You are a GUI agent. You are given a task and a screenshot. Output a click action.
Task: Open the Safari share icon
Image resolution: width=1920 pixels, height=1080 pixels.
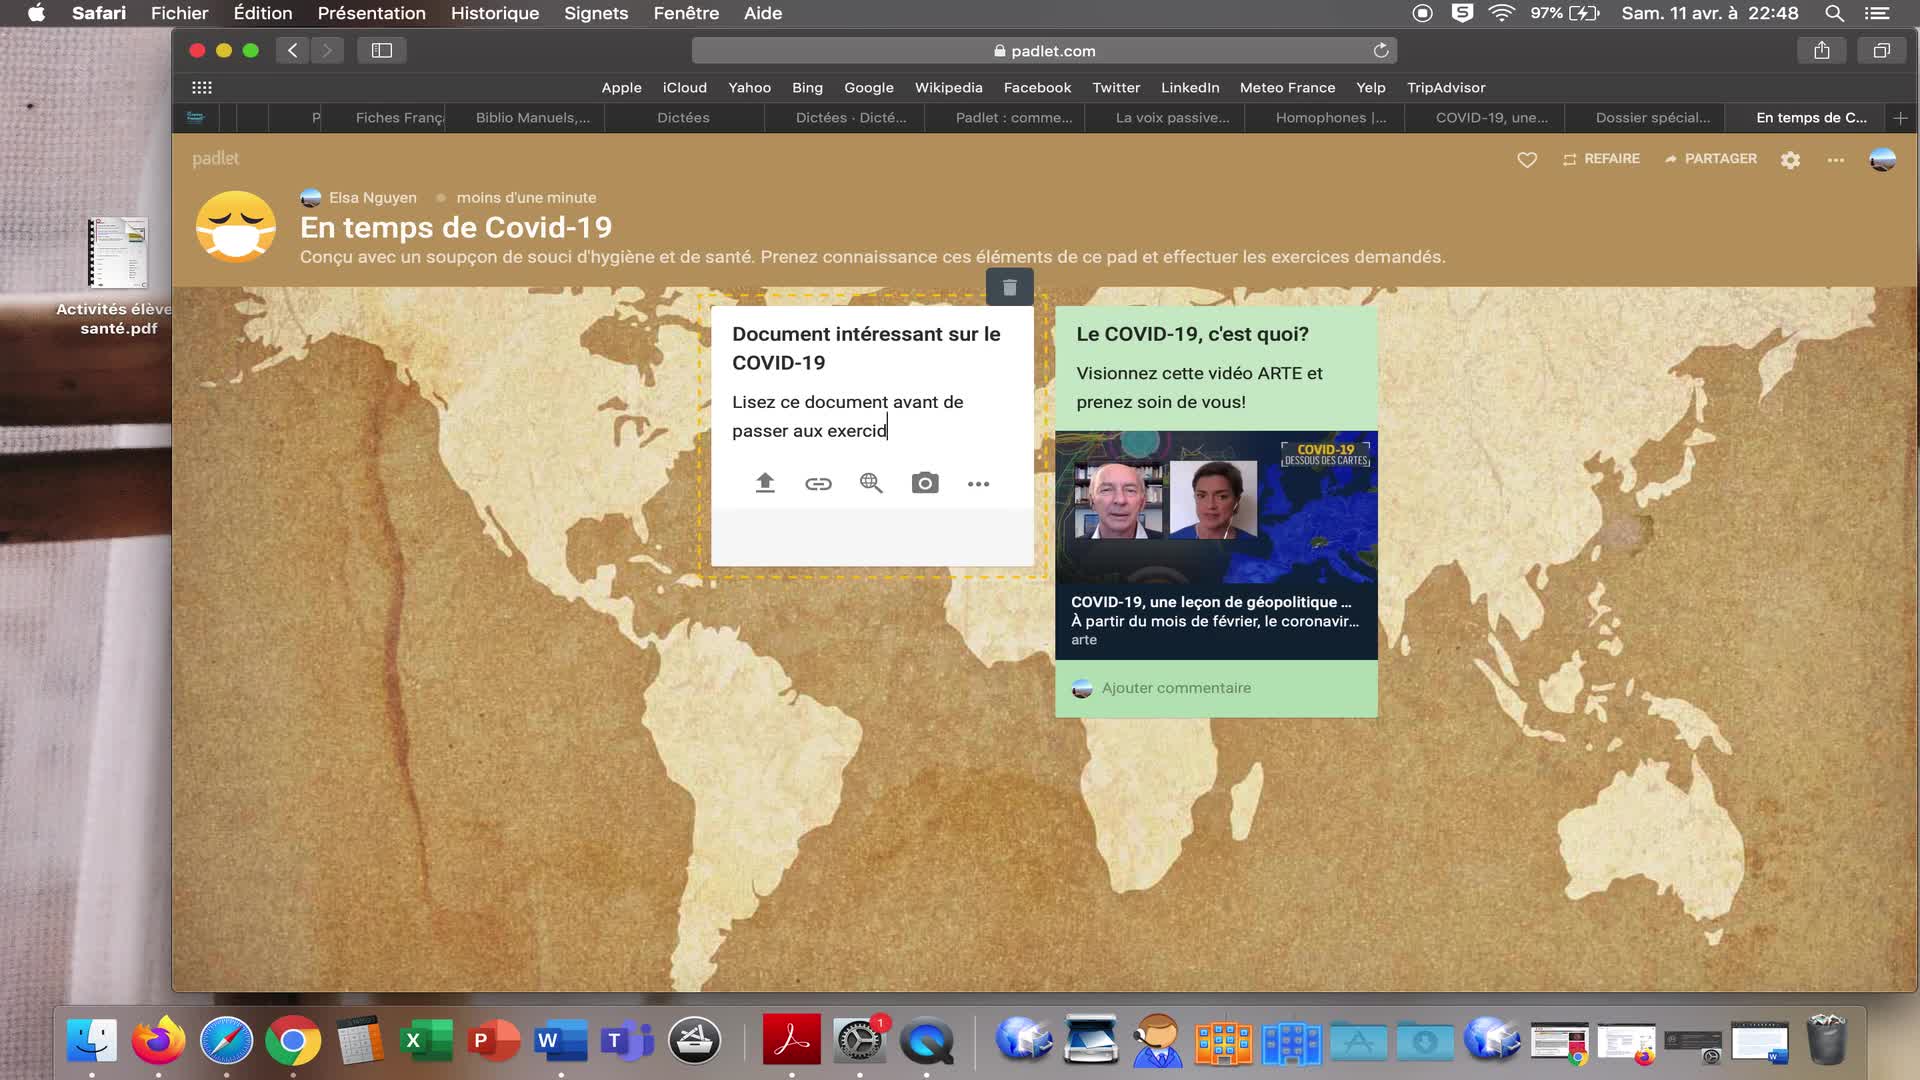(x=1821, y=50)
